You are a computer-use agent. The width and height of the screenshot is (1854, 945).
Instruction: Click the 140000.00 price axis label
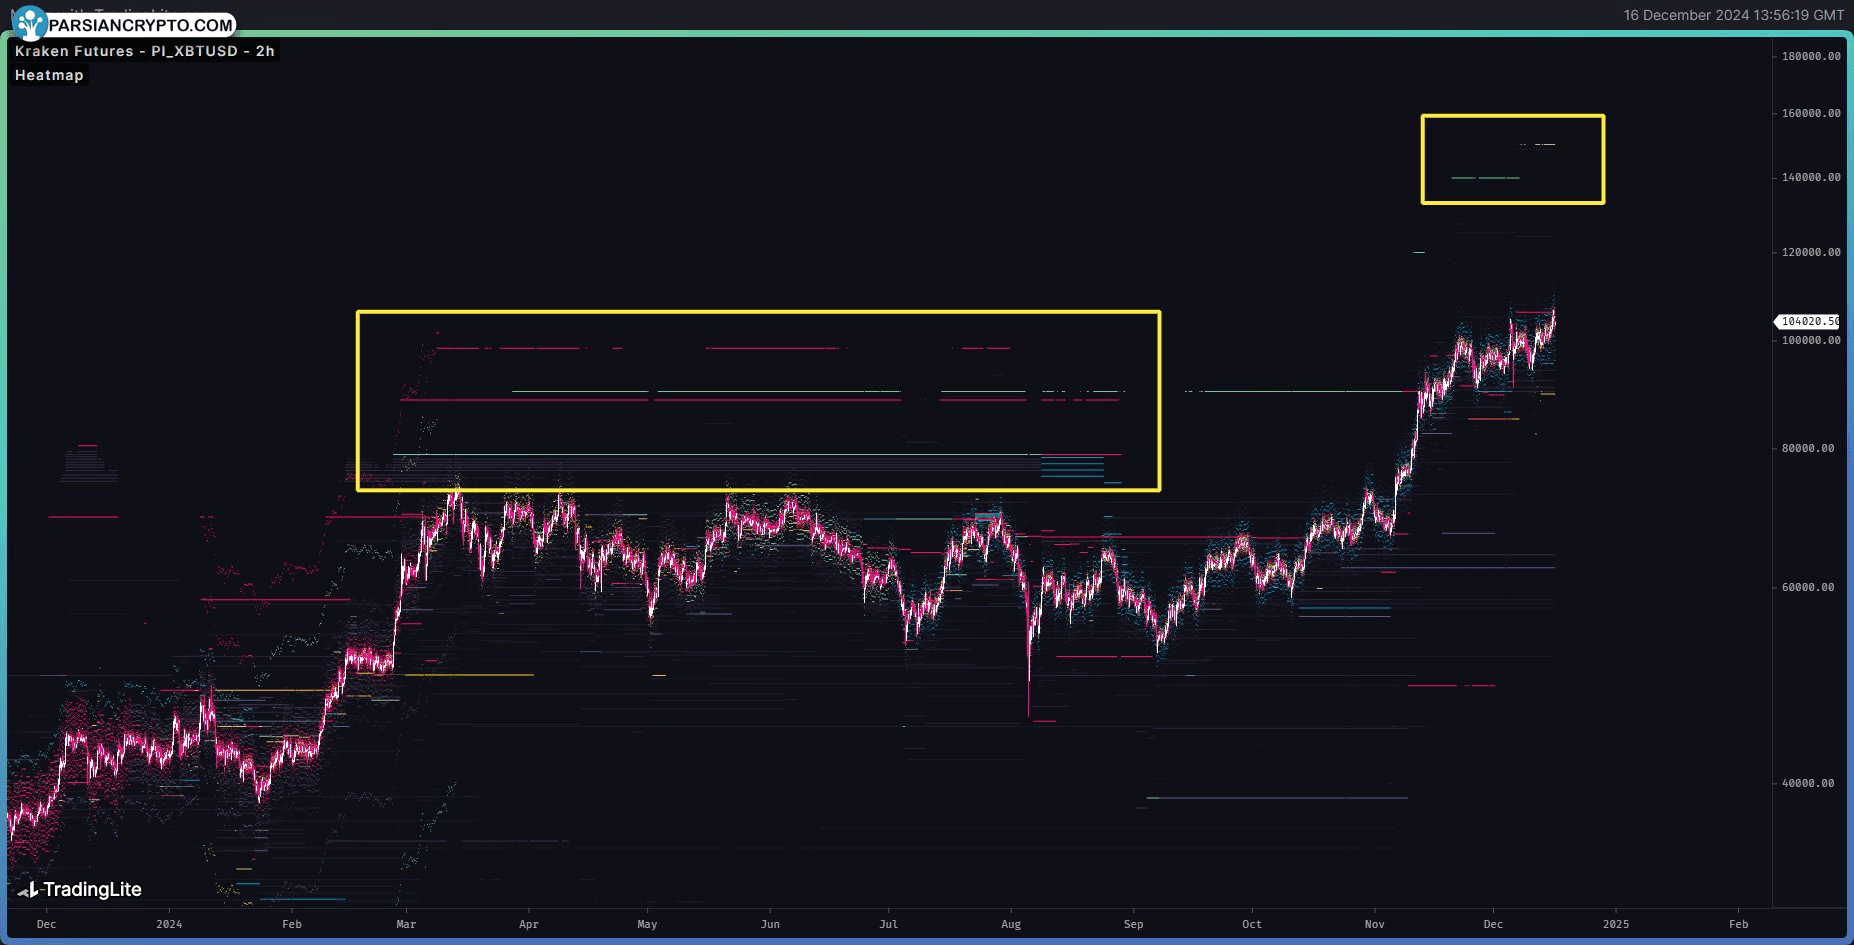(x=1811, y=177)
